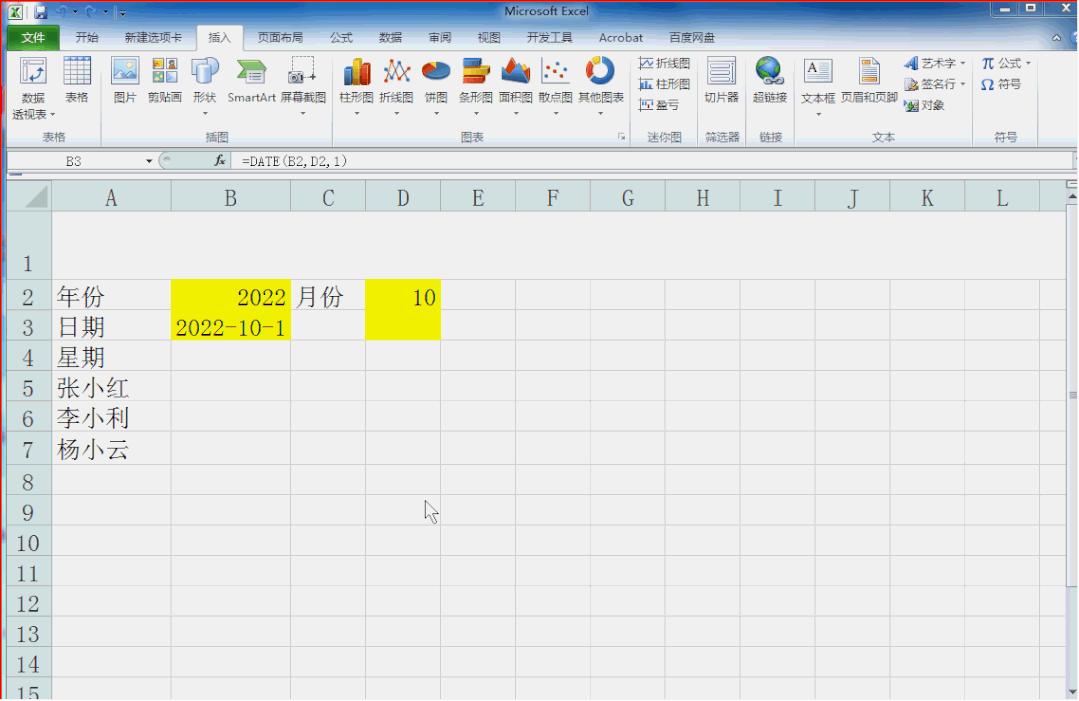This screenshot has width=1079, height=701.
Task: Open the Shapes (形状) gallery
Action: point(204,86)
